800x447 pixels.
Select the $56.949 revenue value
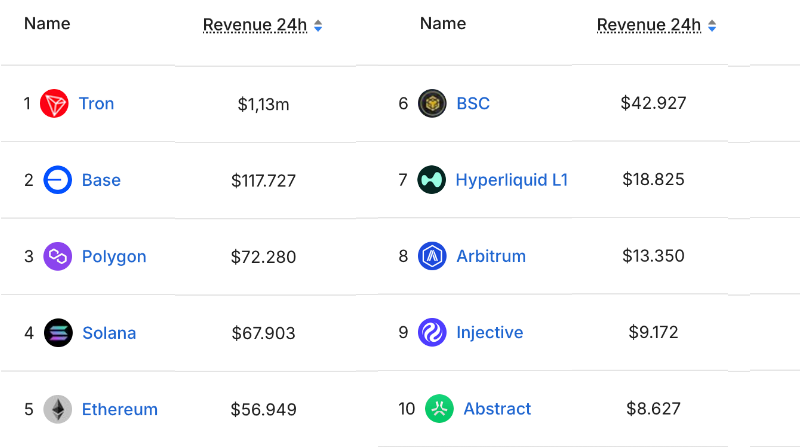(263, 410)
